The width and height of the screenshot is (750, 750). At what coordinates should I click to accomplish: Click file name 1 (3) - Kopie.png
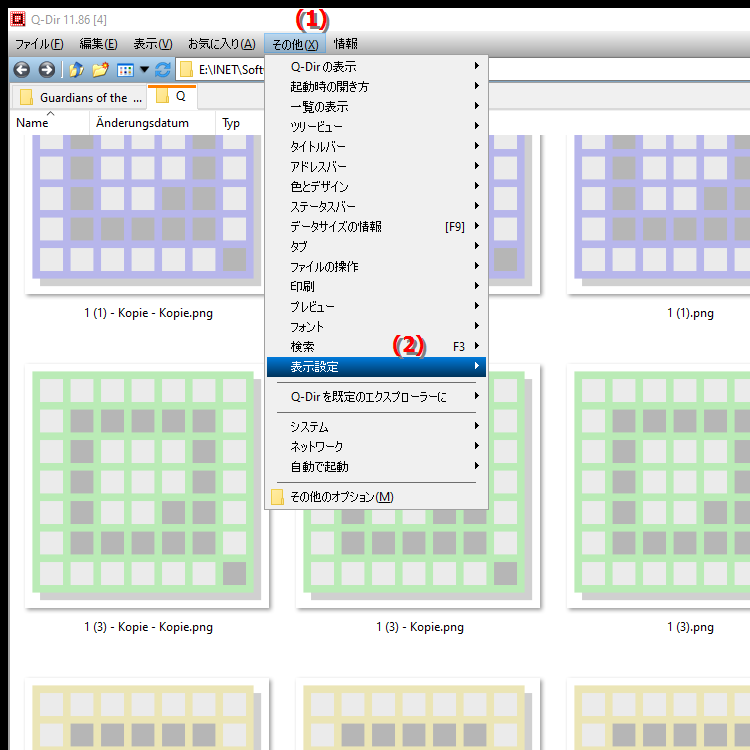[420, 627]
